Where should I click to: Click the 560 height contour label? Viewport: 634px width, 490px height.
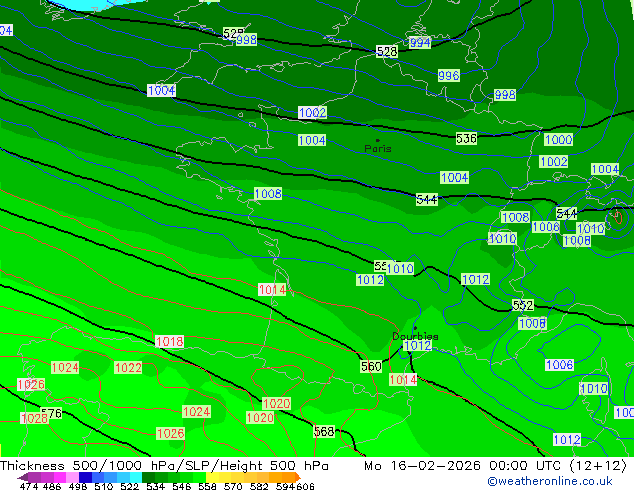pyautogui.click(x=371, y=367)
